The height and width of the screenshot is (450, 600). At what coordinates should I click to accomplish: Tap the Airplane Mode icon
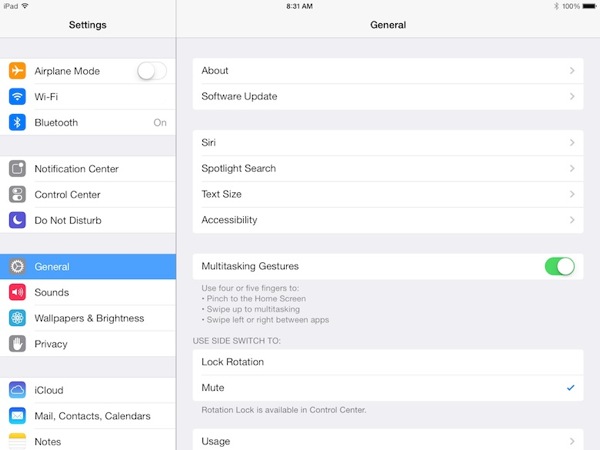point(17,71)
